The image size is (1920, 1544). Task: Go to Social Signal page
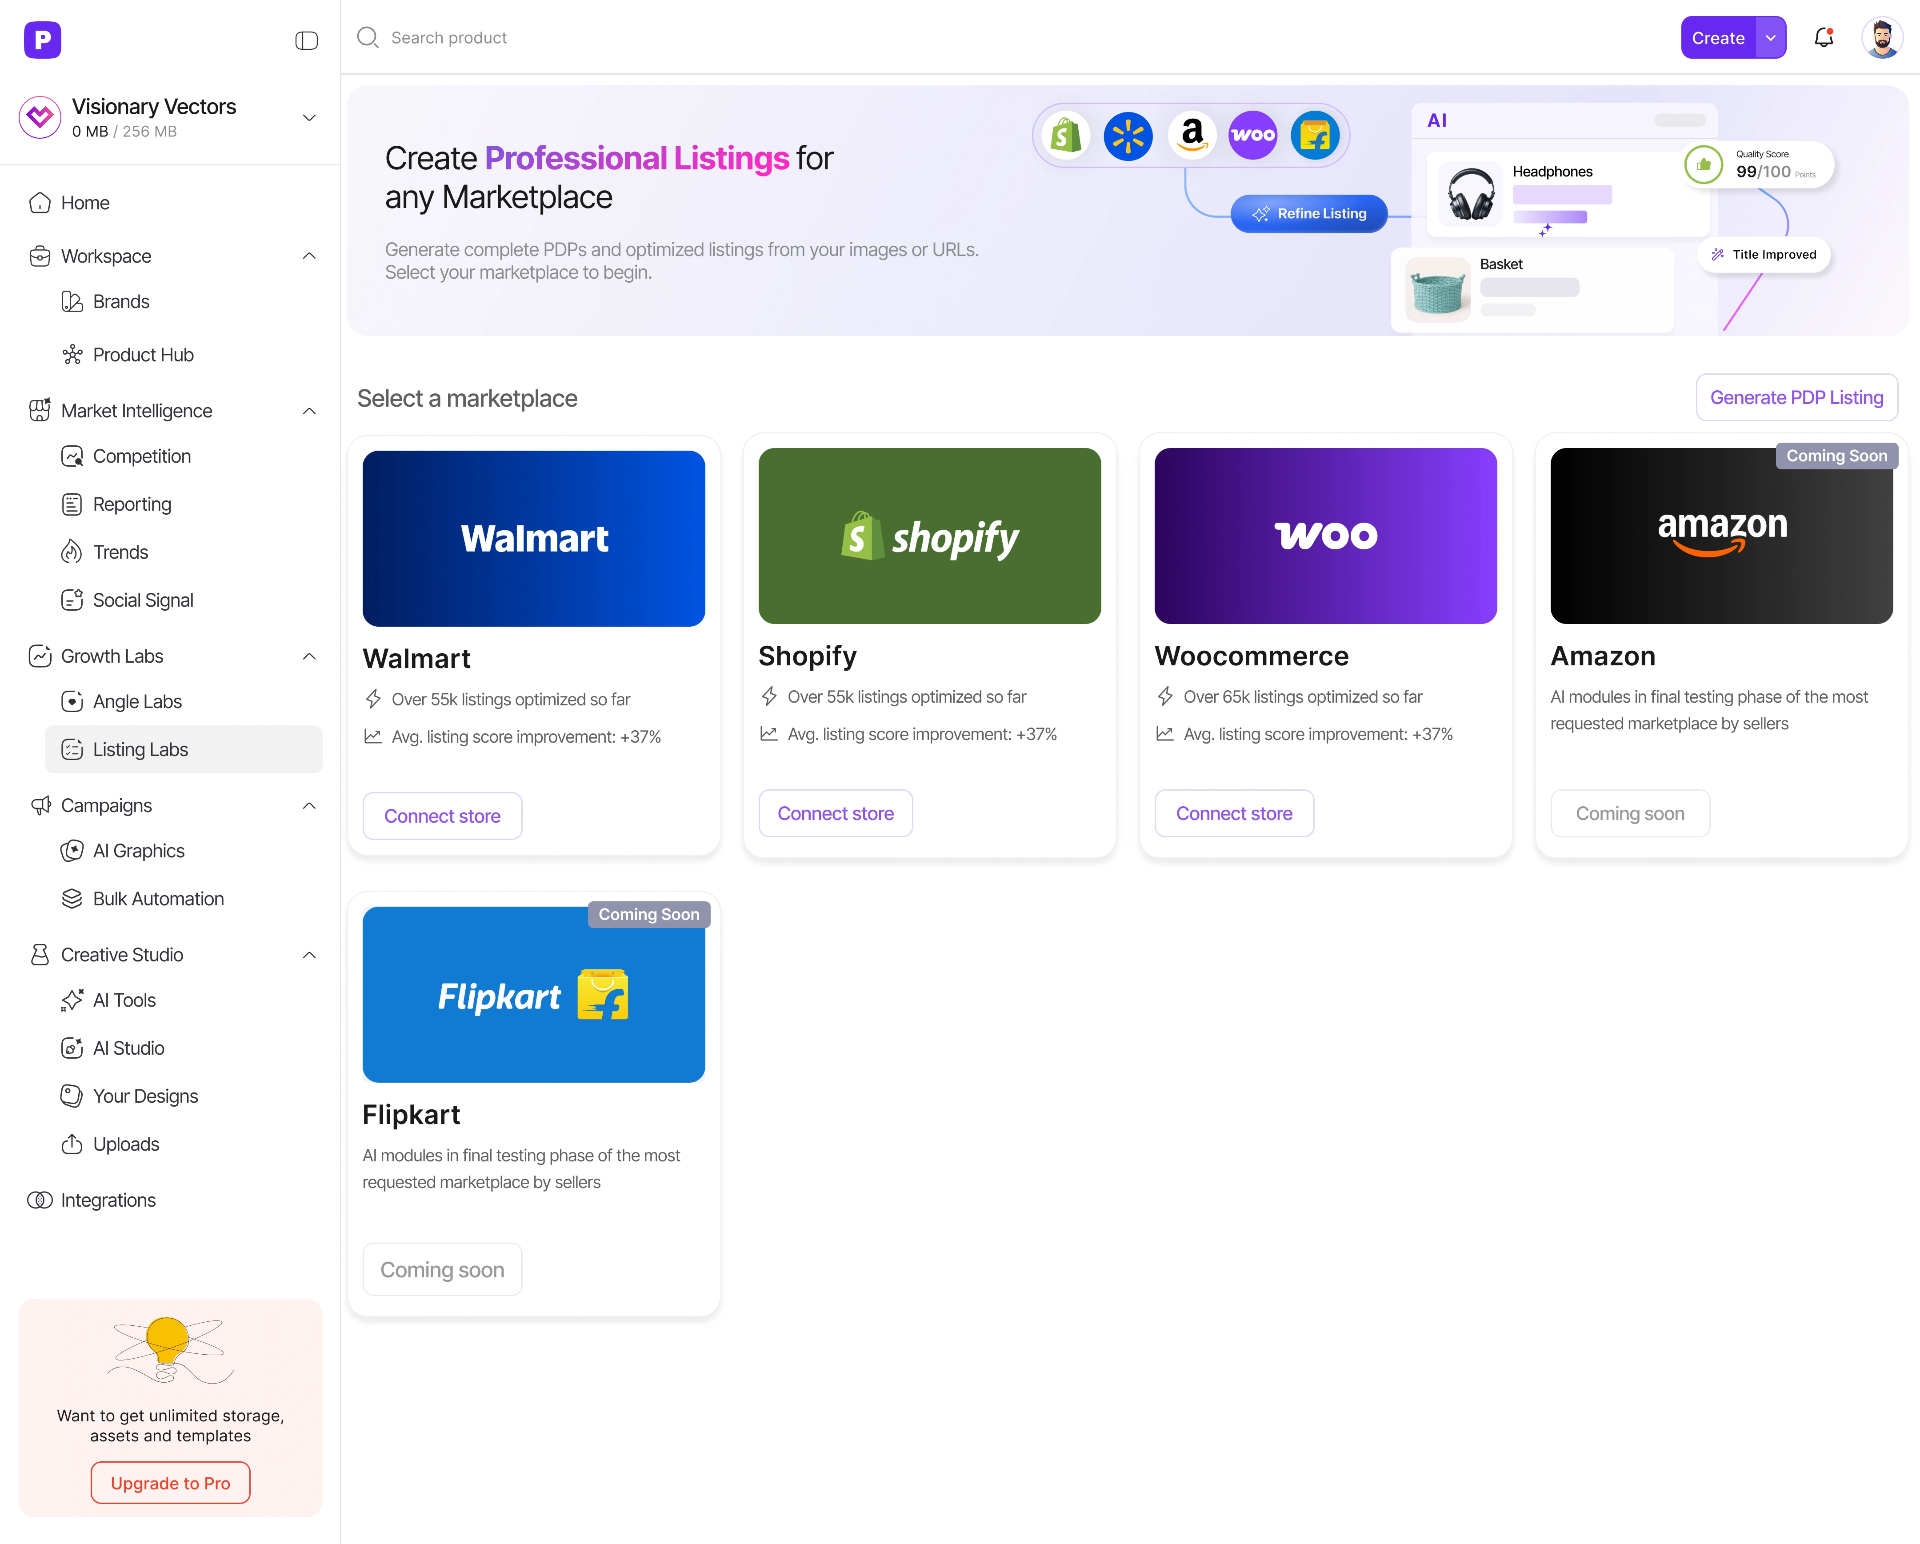coord(143,600)
